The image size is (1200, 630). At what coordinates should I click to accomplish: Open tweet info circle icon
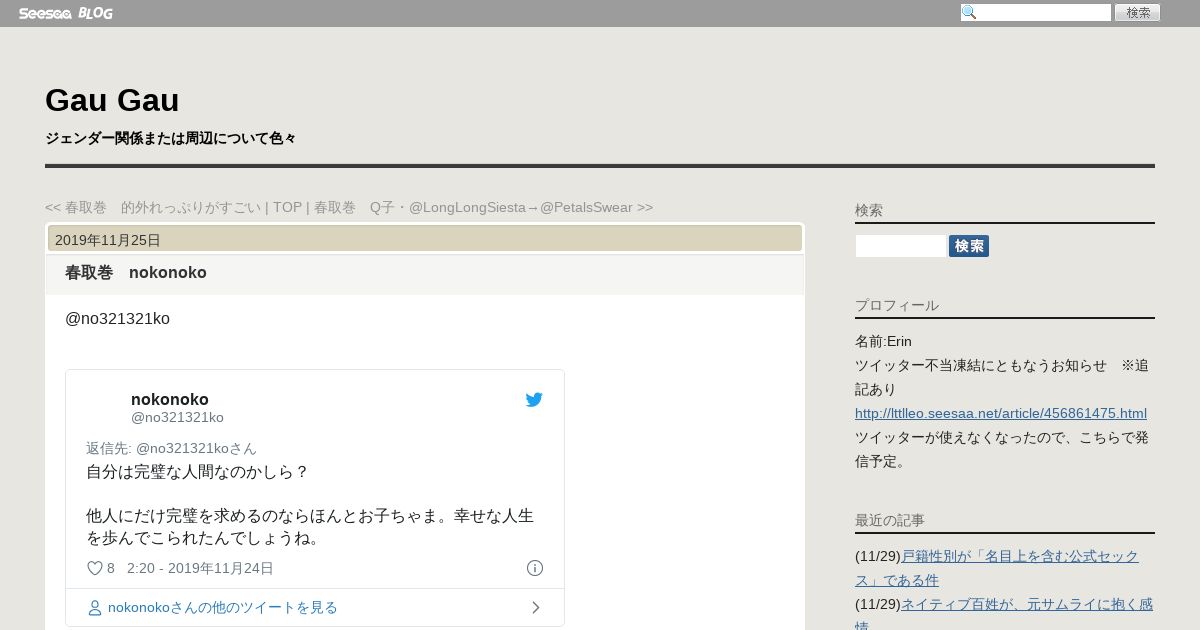point(535,568)
